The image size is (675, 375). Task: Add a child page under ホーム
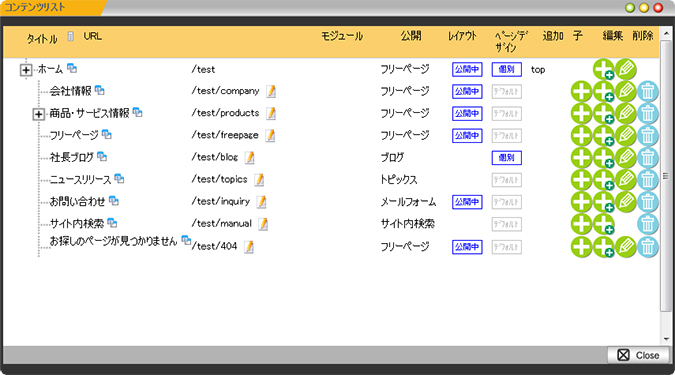[x=604, y=69]
